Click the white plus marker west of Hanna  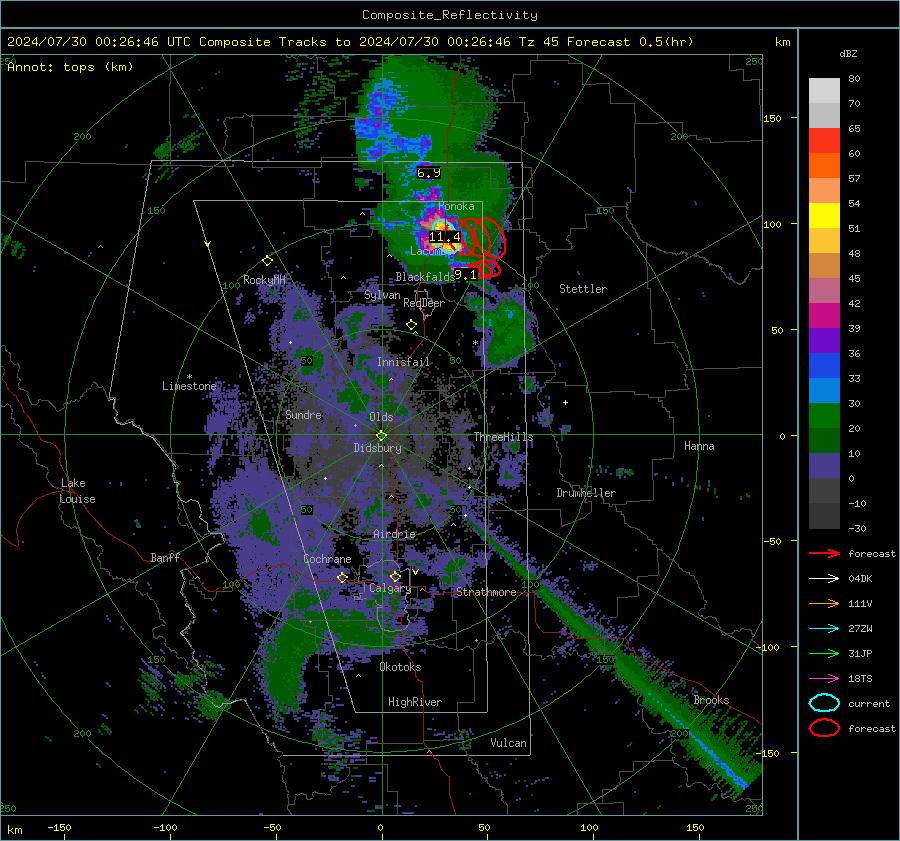(565, 402)
